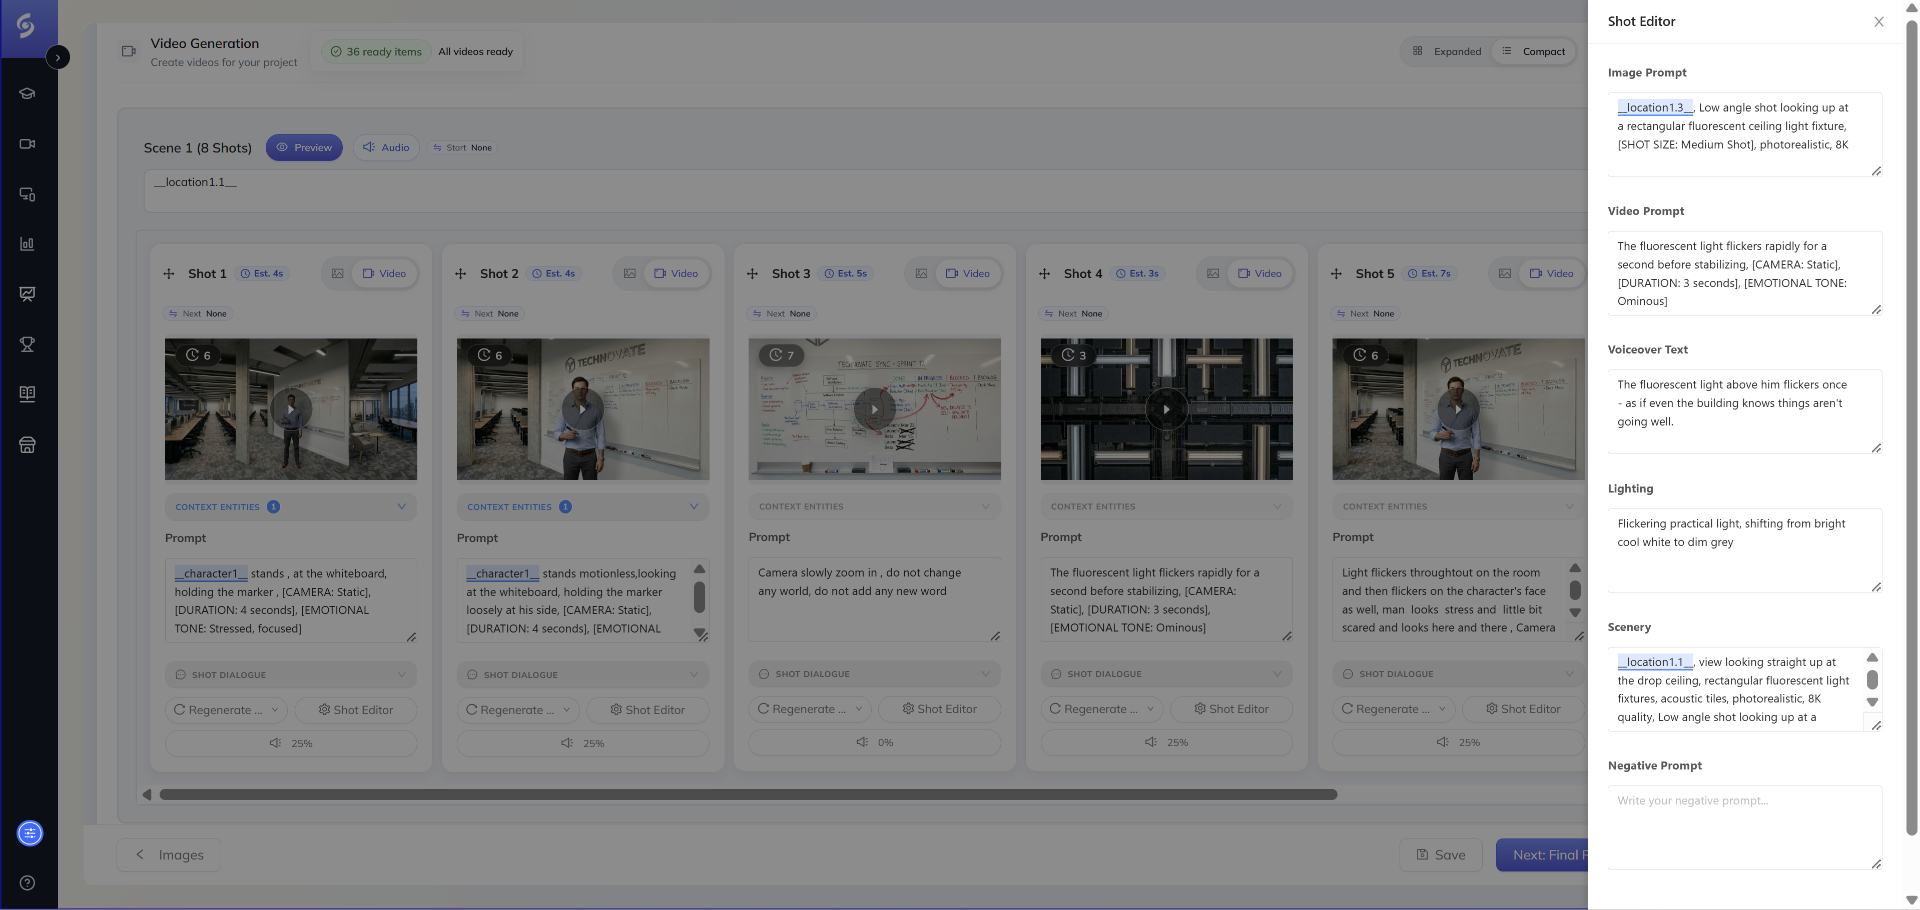Click scroll-left arrow of shots scrollbar

(147, 795)
